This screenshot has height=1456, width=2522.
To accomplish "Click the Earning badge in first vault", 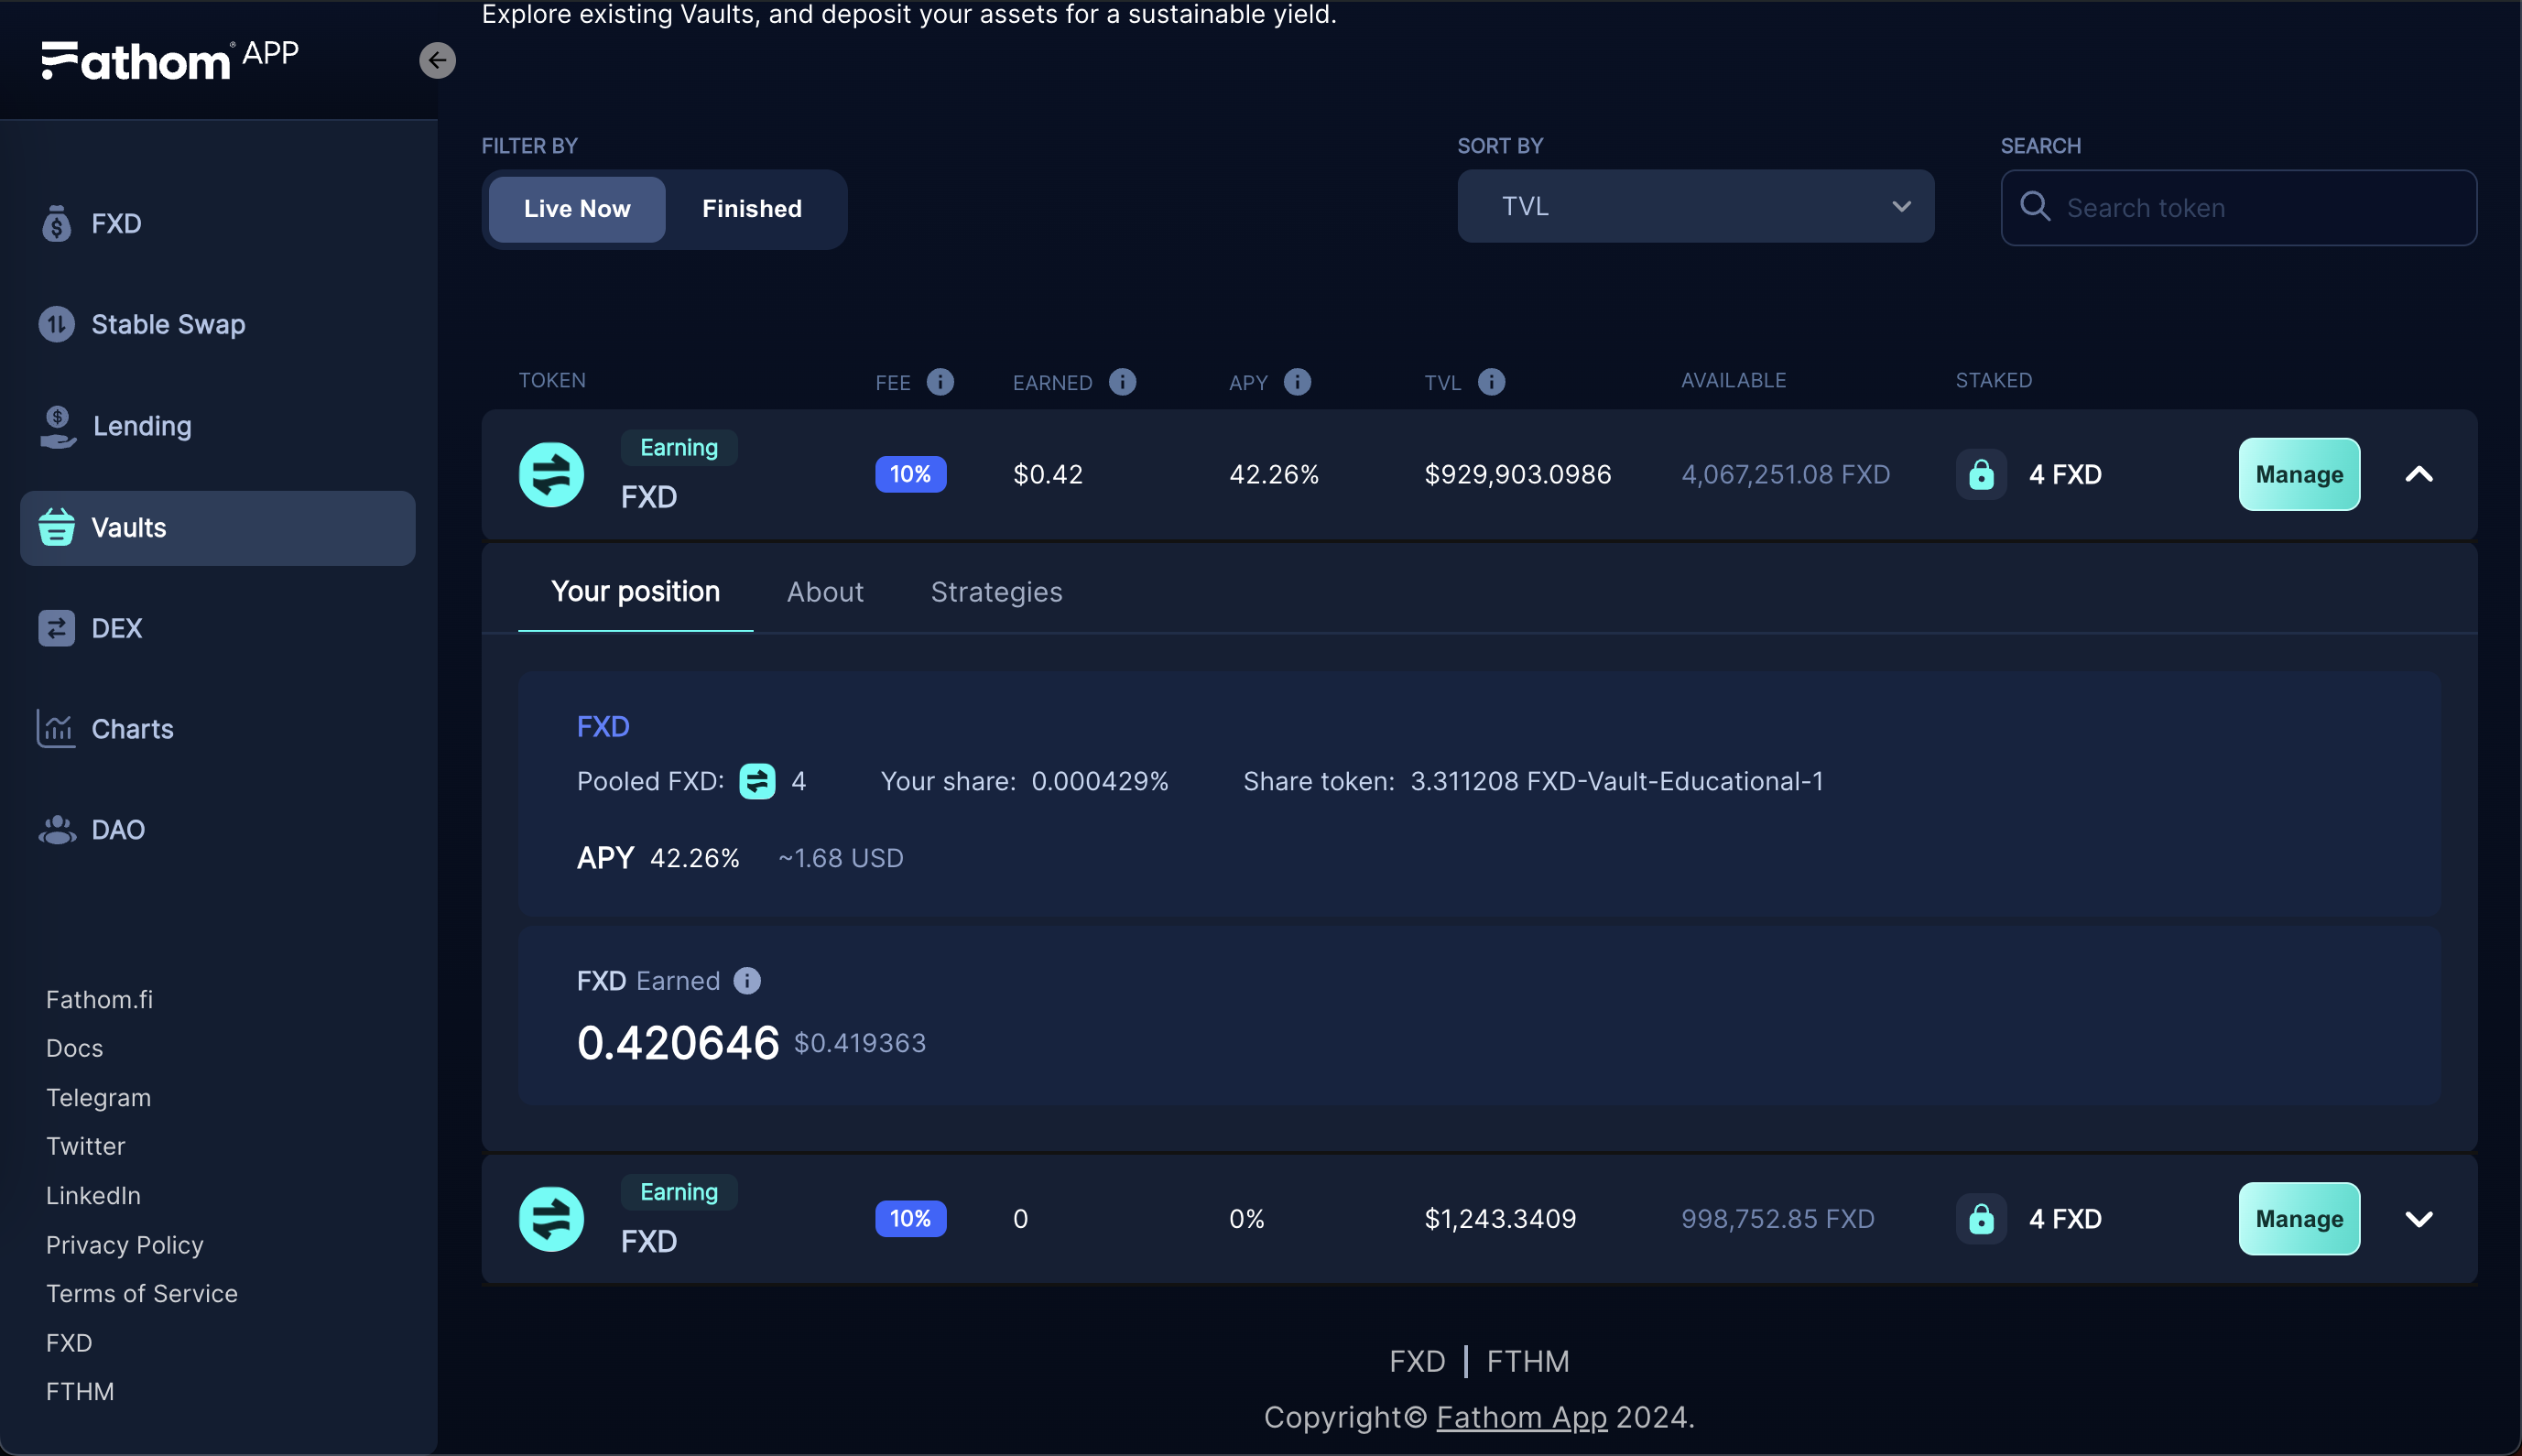I will (x=679, y=447).
